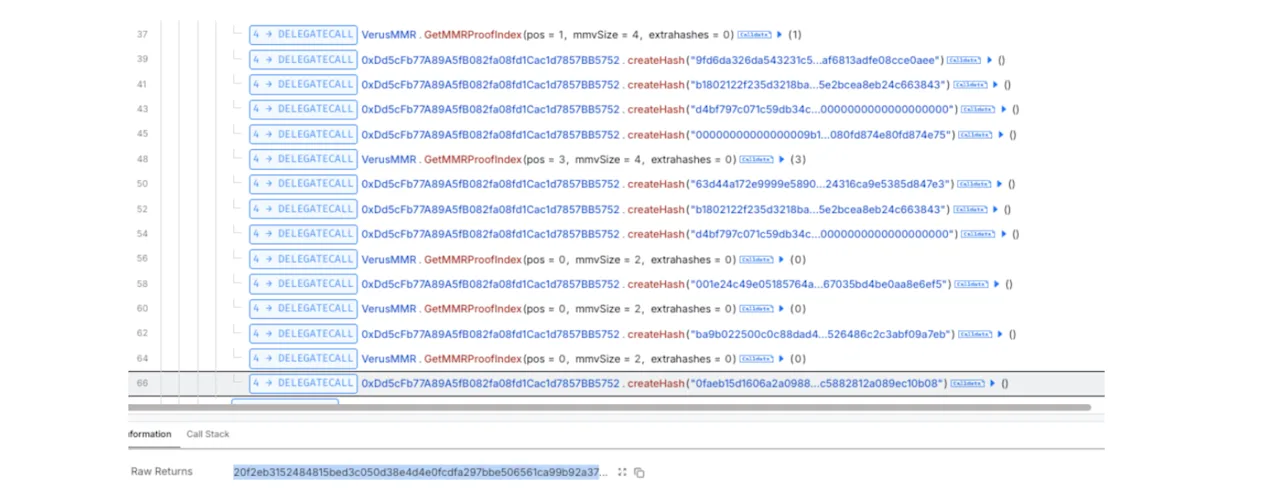This screenshot has width=1280, height=493.
Task: Click createHash function on line 58
Action: [x=656, y=284]
